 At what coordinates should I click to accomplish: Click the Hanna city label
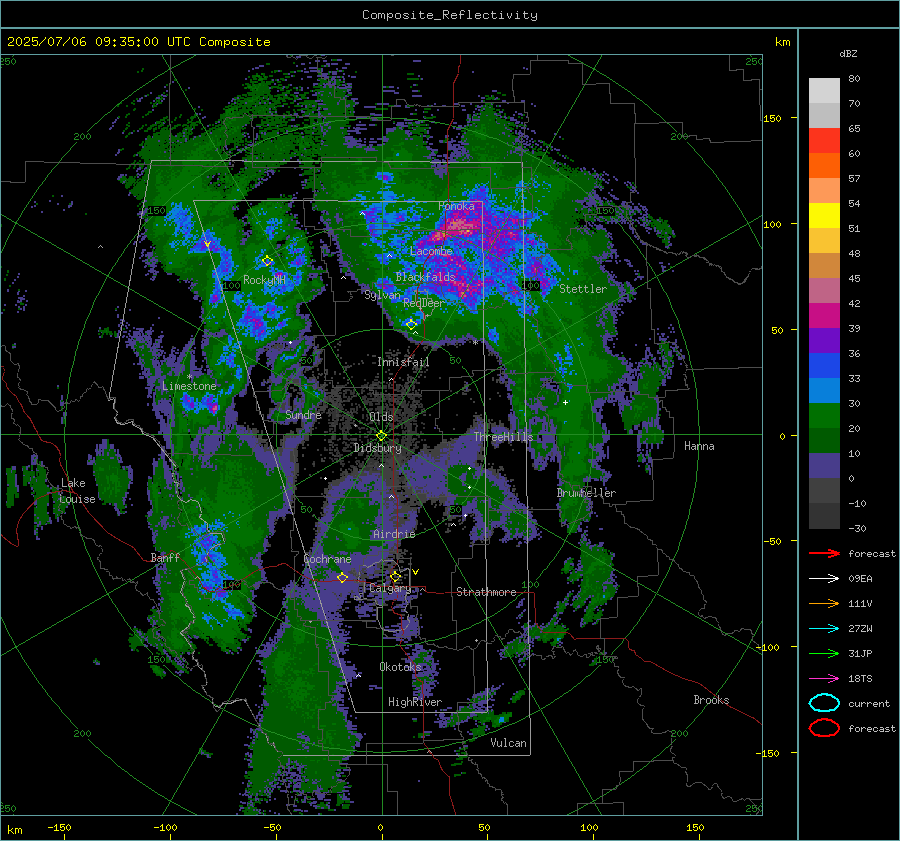point(699,446)
